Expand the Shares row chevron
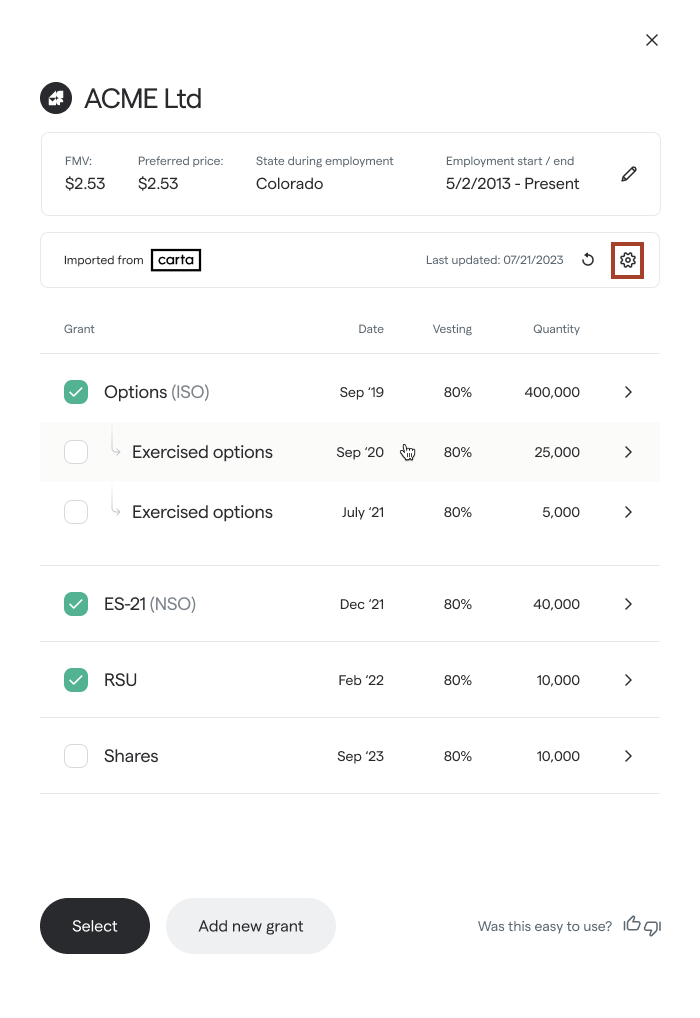The width and height of the screenshot is (700, 1018). point(628,756)
